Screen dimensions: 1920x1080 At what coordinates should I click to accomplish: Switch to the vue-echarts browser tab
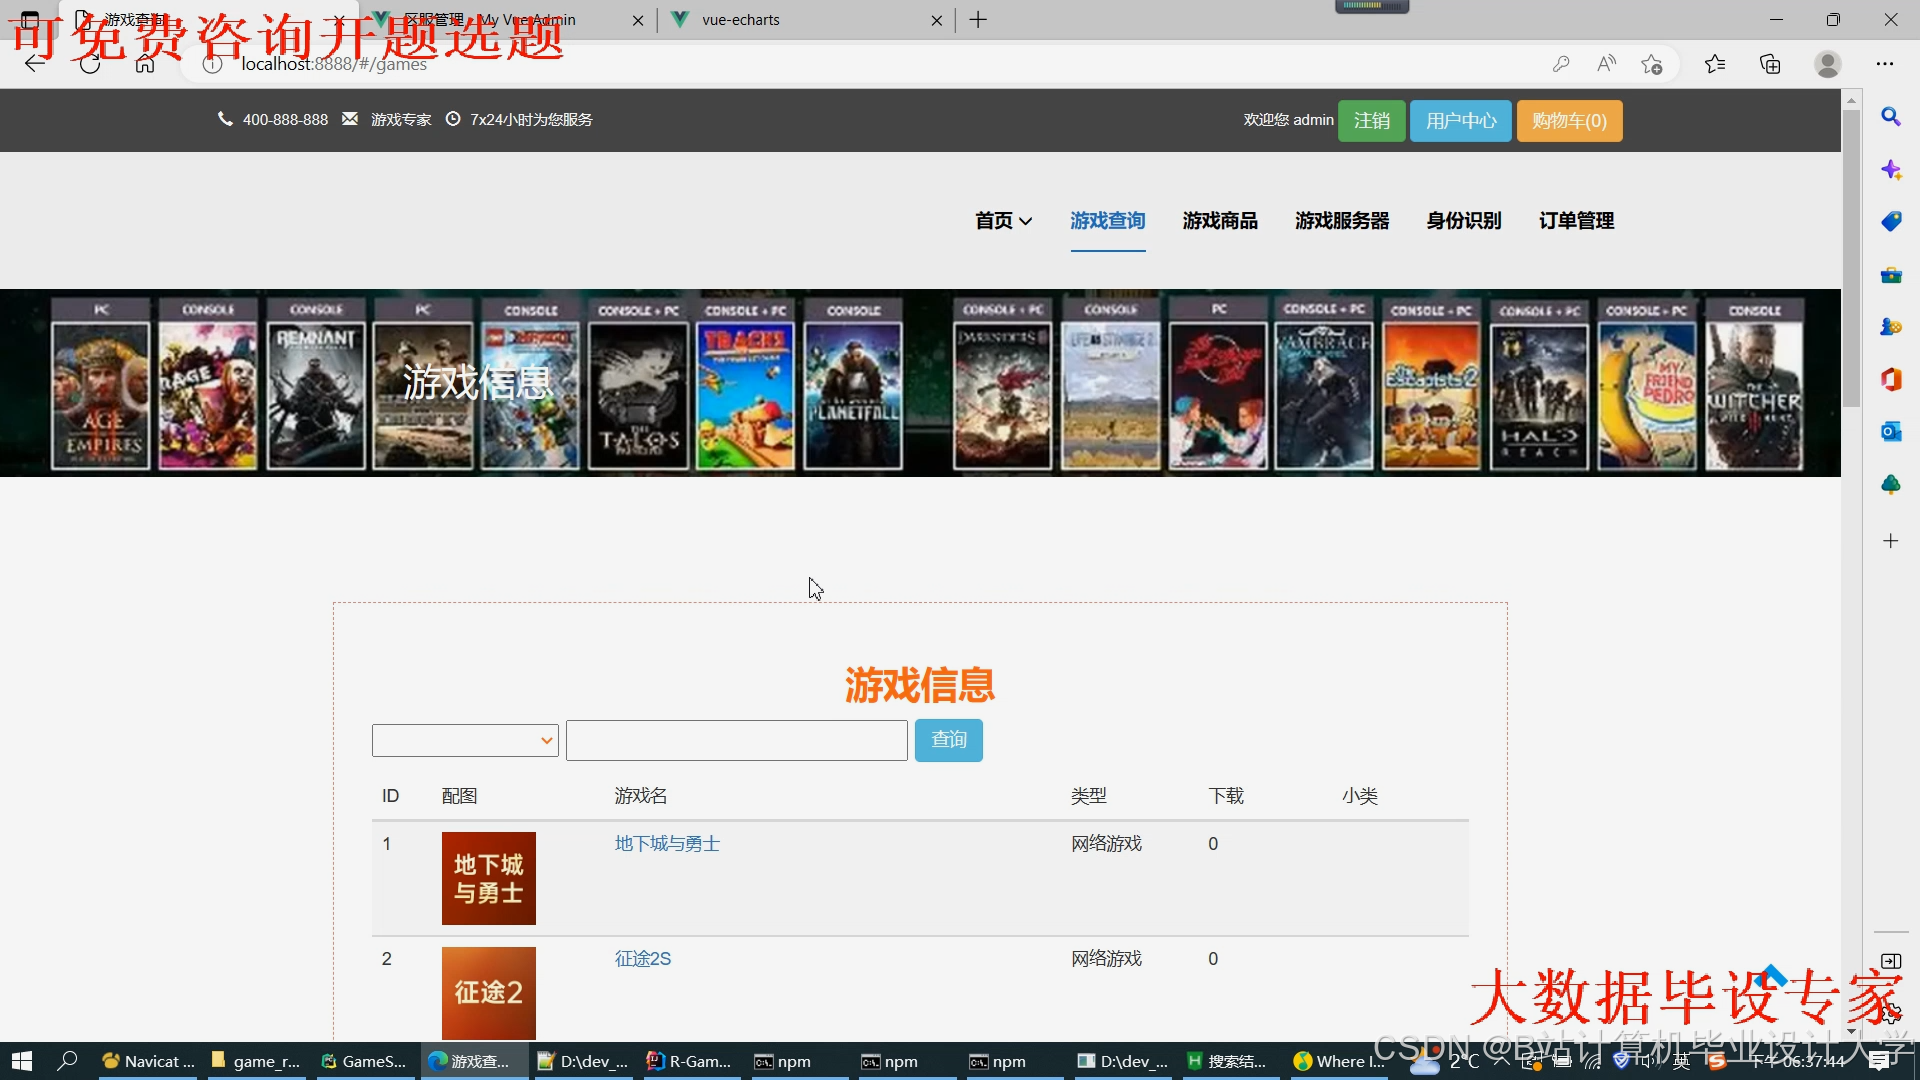pos(740,20)
